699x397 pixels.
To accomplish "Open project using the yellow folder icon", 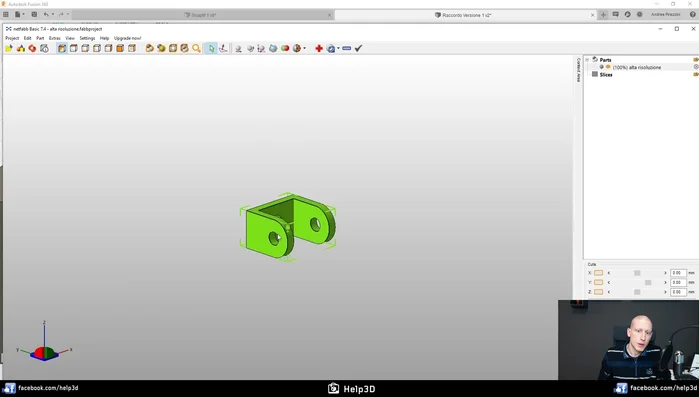I will [9, 48].
